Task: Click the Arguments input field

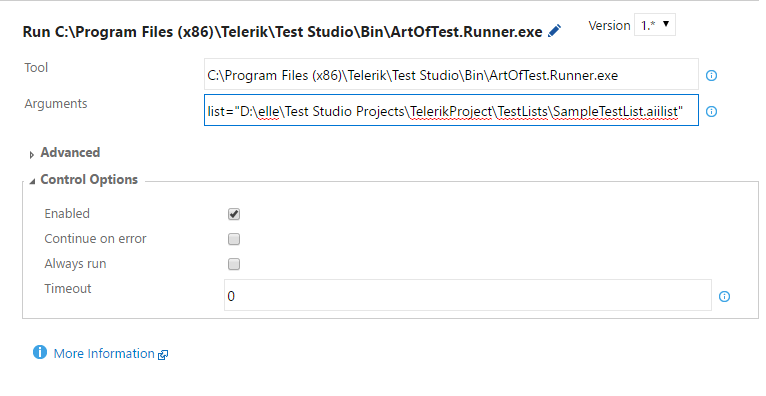Action: click(451, 110)
